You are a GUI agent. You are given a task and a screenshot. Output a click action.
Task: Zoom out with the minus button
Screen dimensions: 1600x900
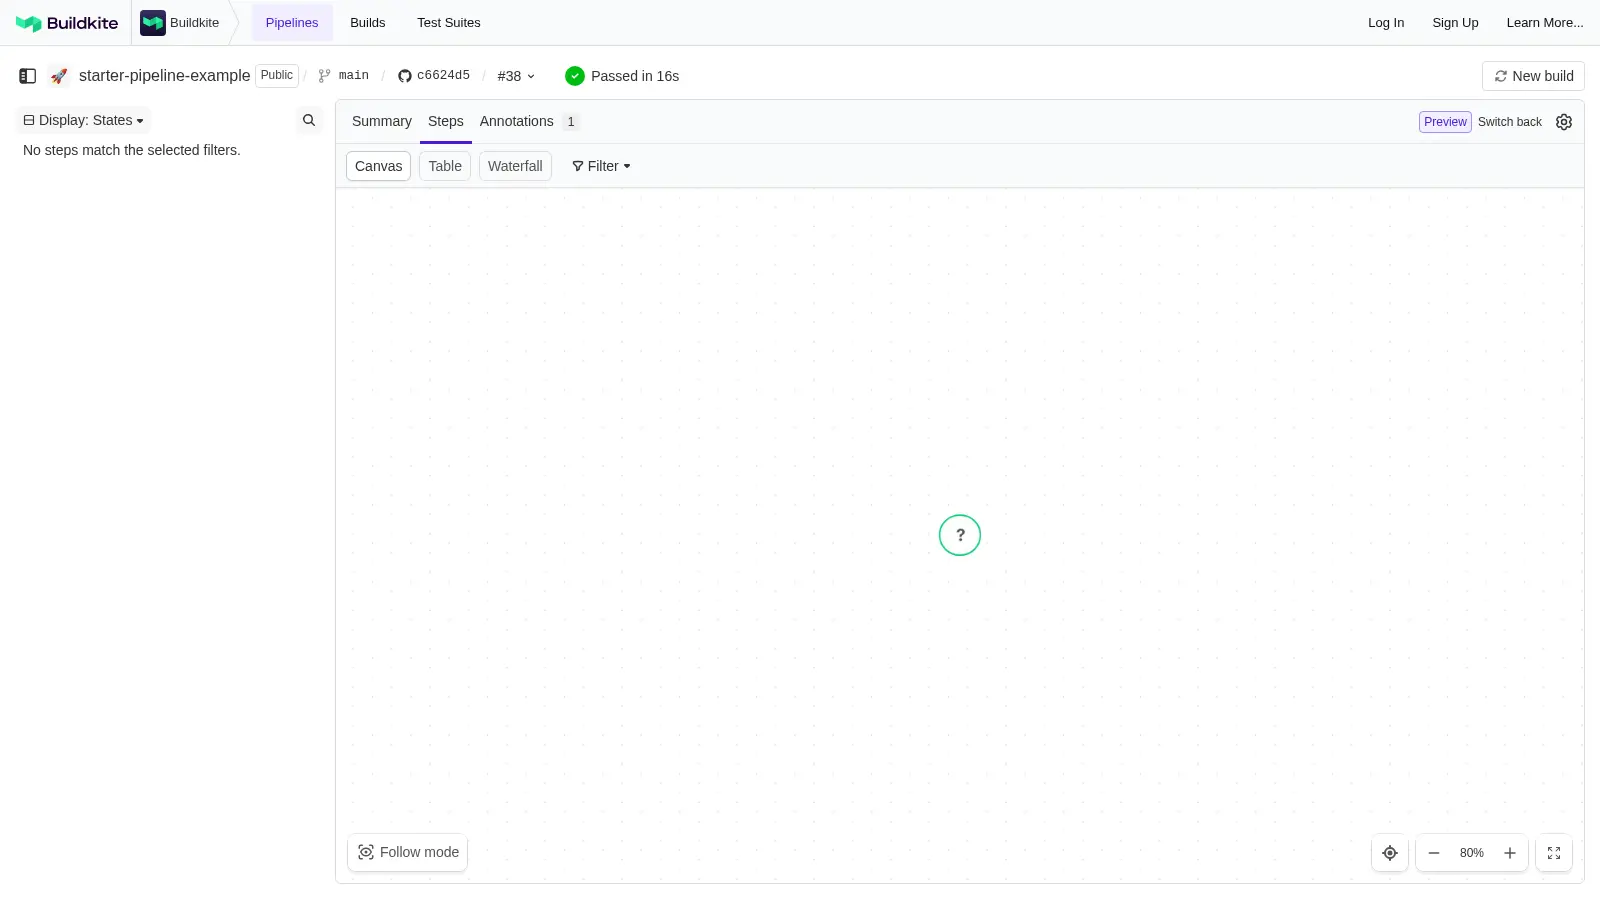pyautogui.click(x=1434, y=853)
